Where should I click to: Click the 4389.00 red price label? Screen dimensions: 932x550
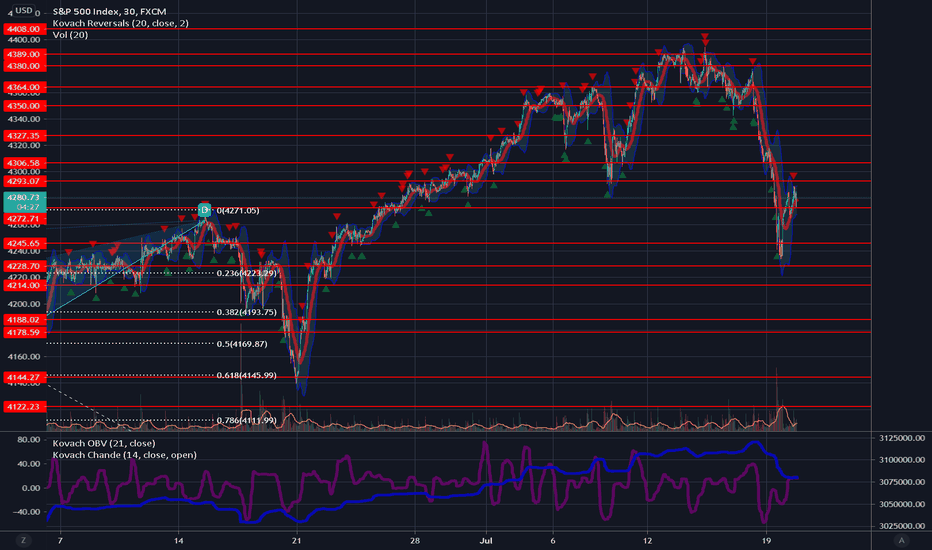pos(24,54)
